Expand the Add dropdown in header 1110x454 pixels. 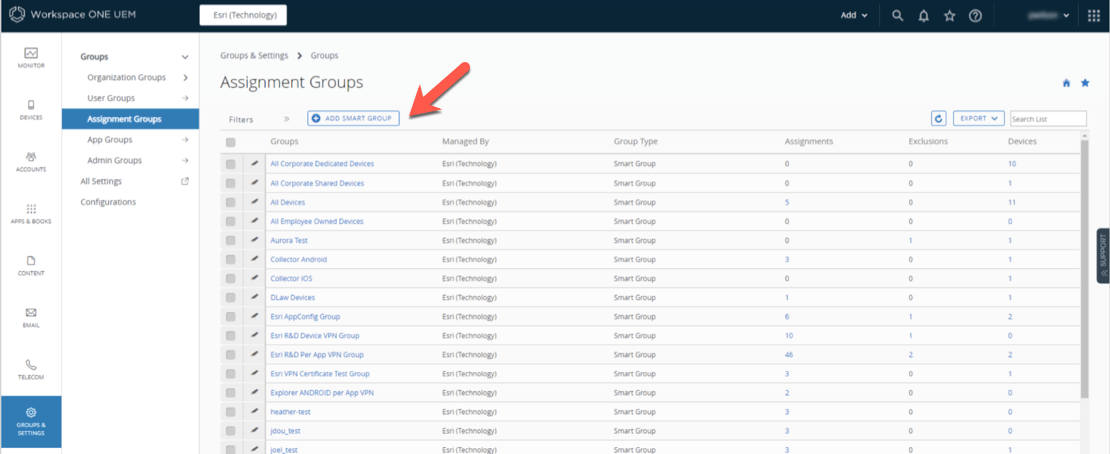pyautogui.click(x=853, y=15)
